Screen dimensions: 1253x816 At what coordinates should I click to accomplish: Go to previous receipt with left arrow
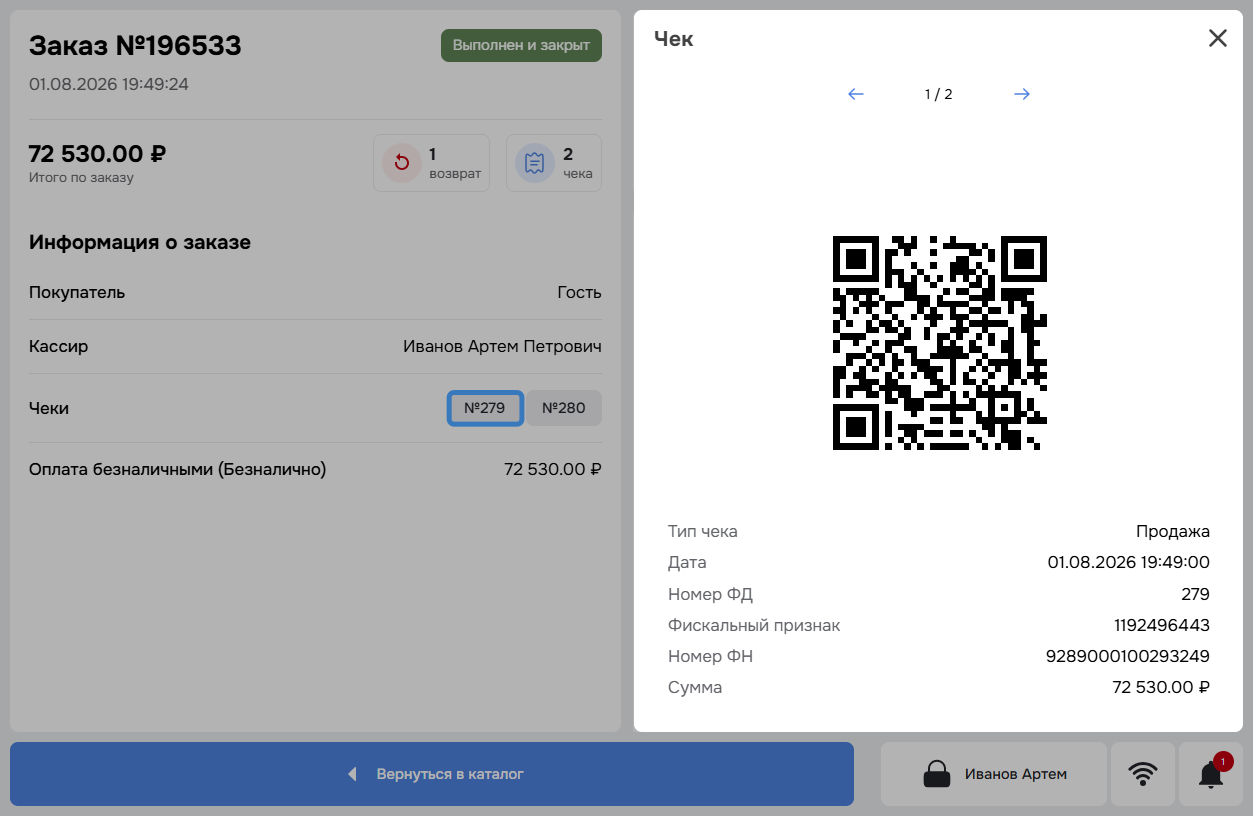[x=856, y=94]
